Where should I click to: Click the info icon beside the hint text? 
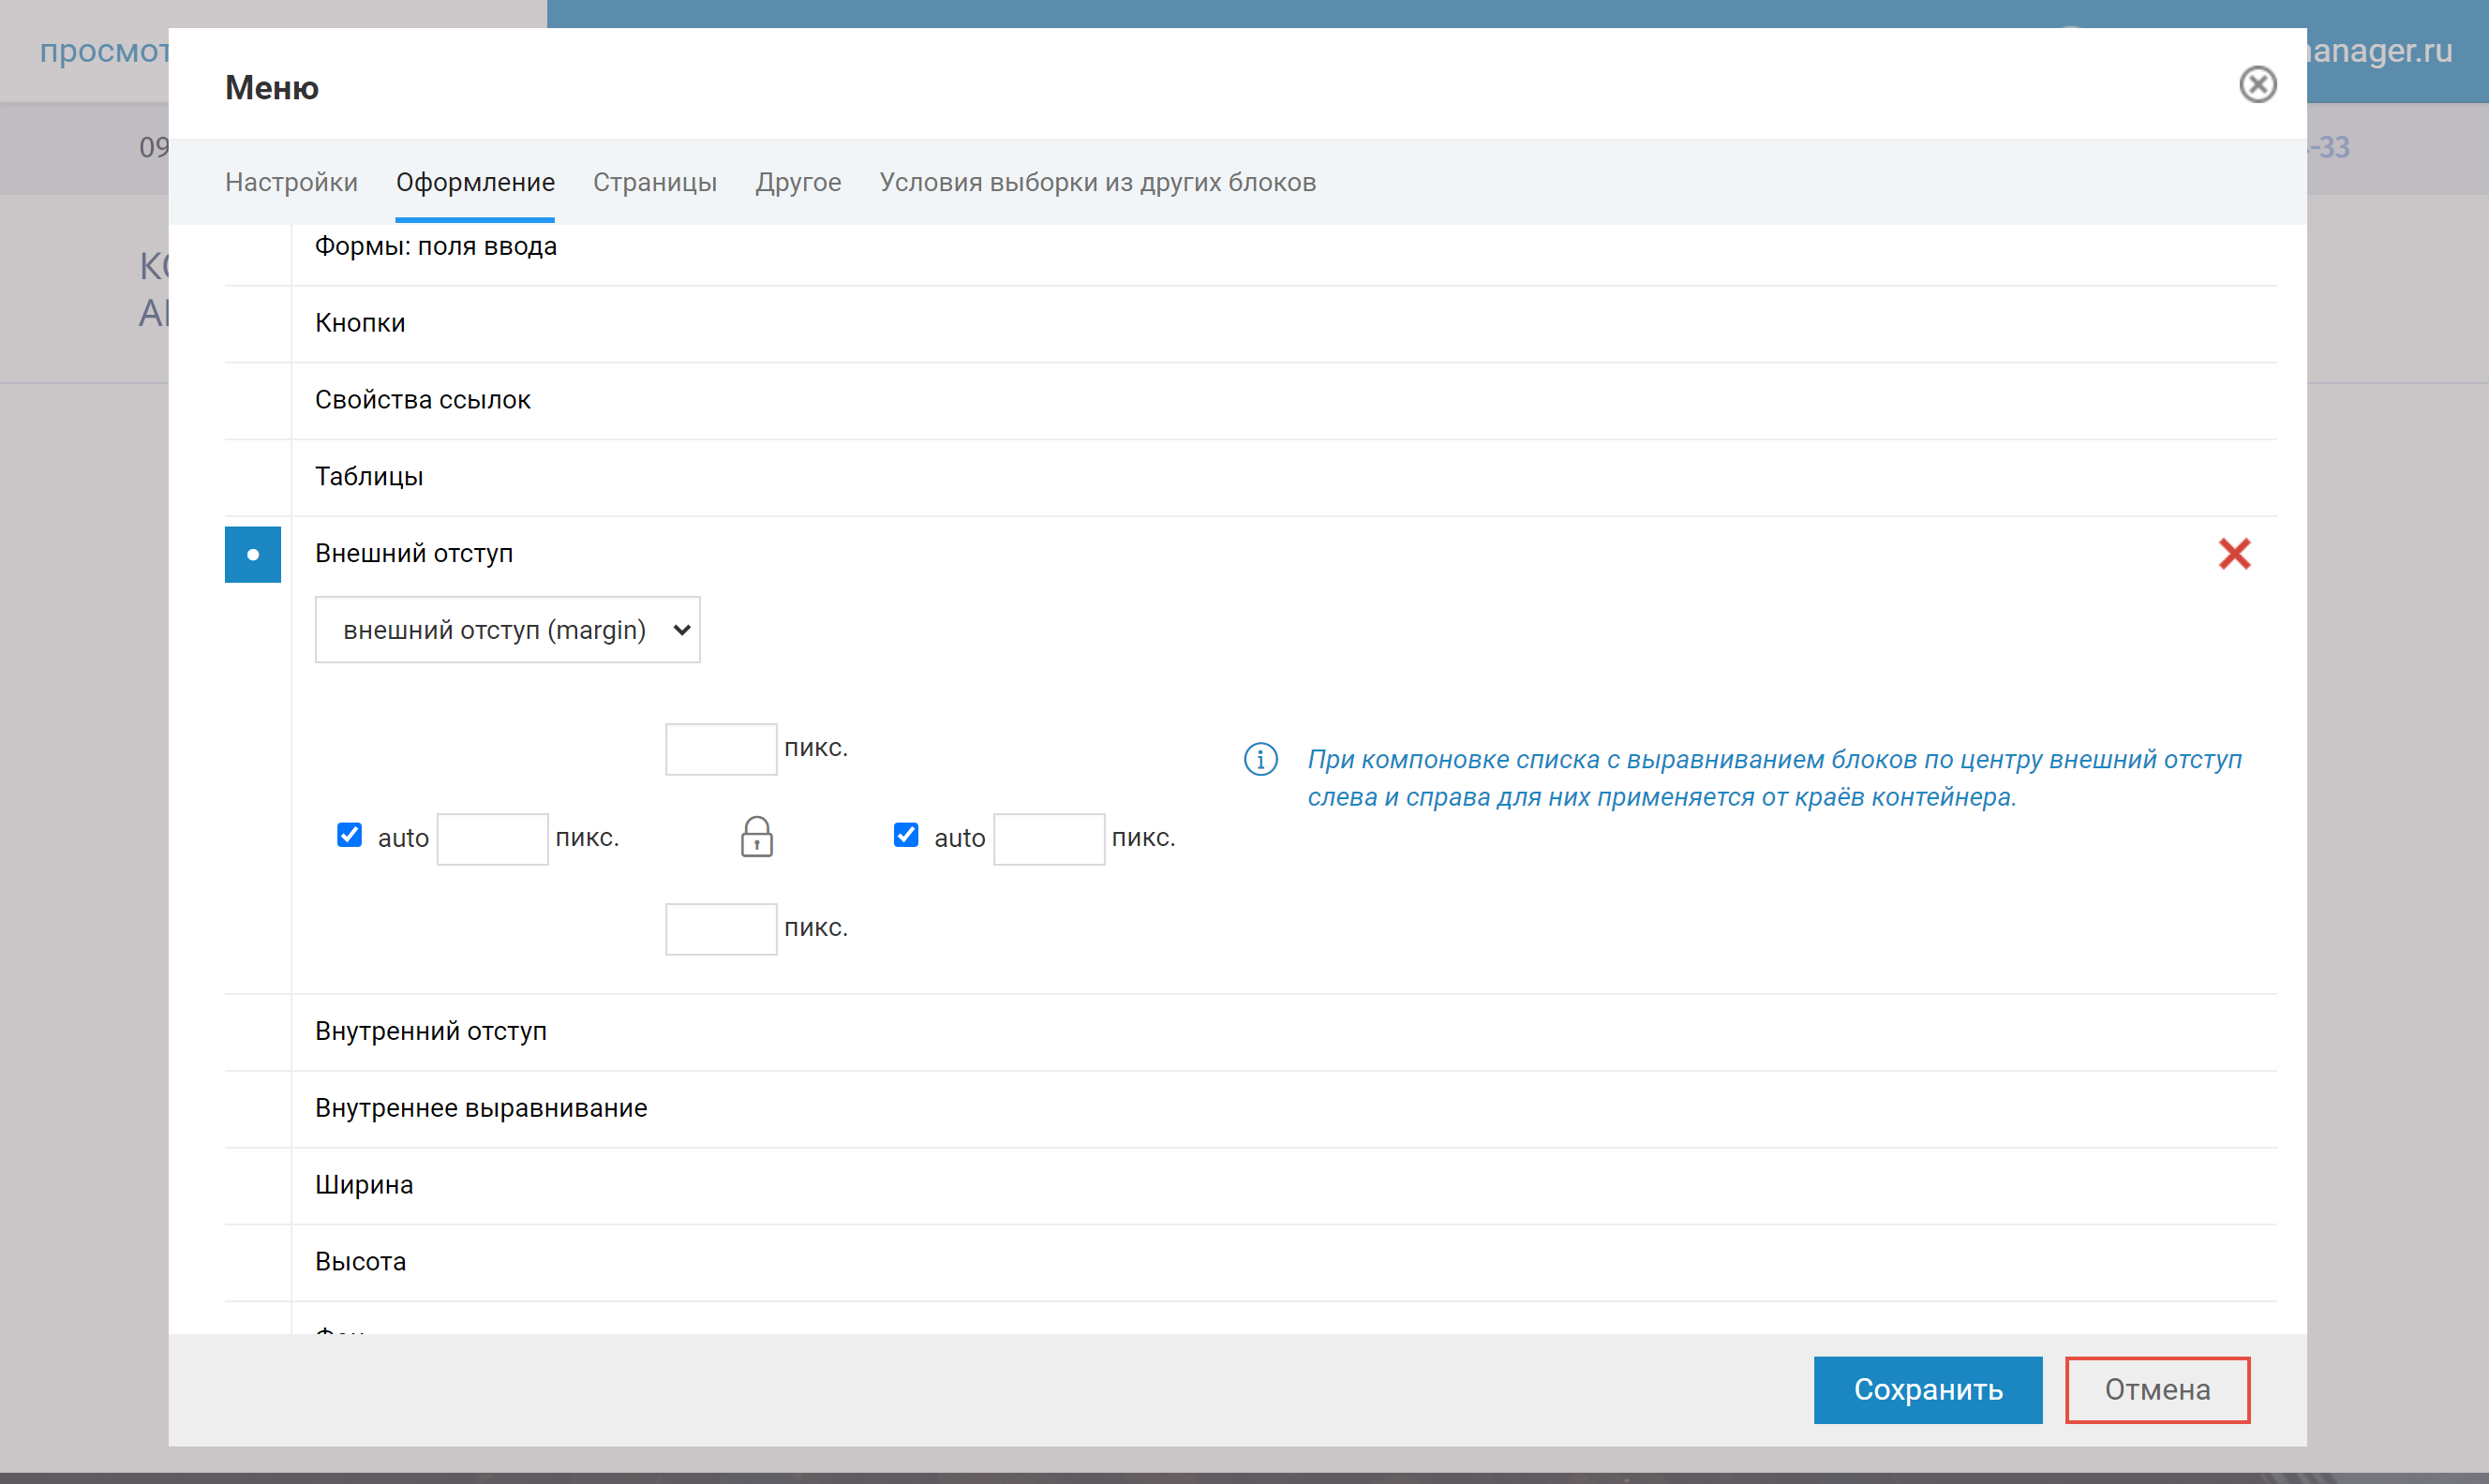[x=1260, y=759]
